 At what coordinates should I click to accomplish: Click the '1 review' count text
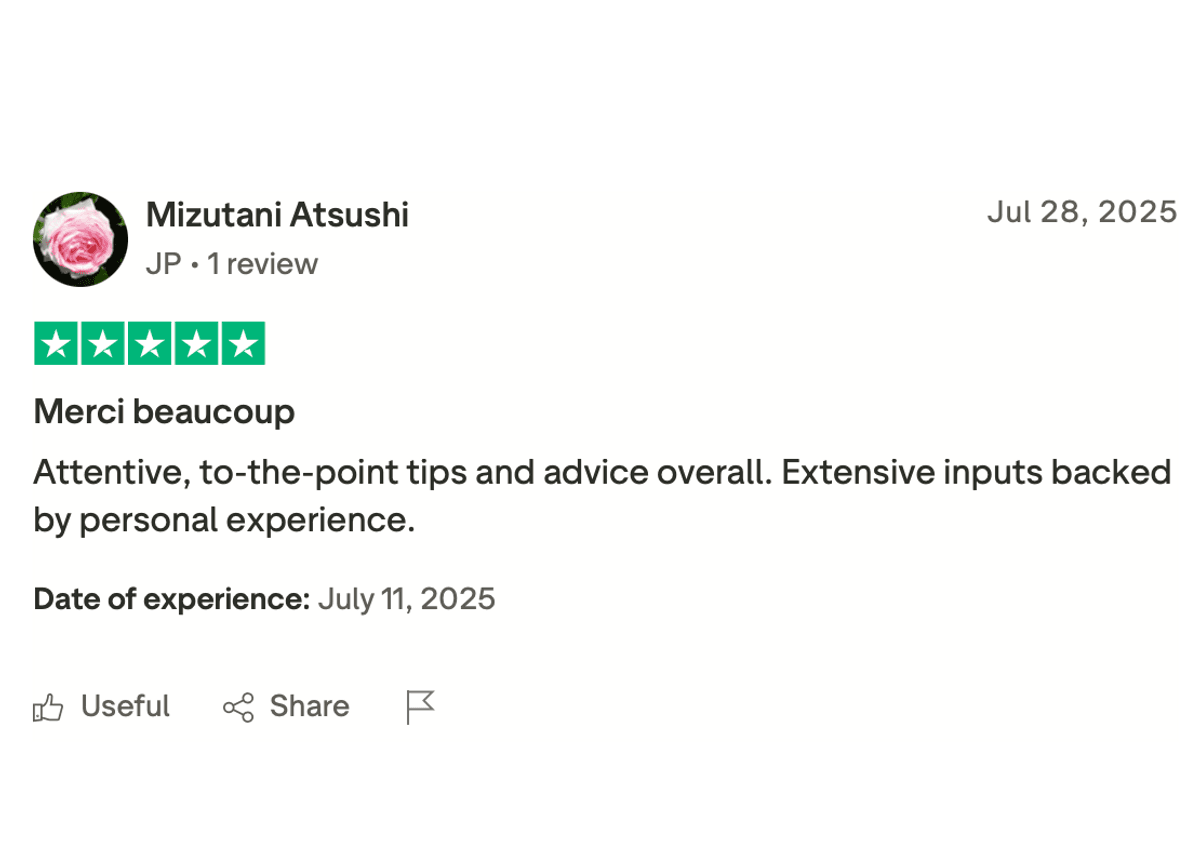pos(263,264)
